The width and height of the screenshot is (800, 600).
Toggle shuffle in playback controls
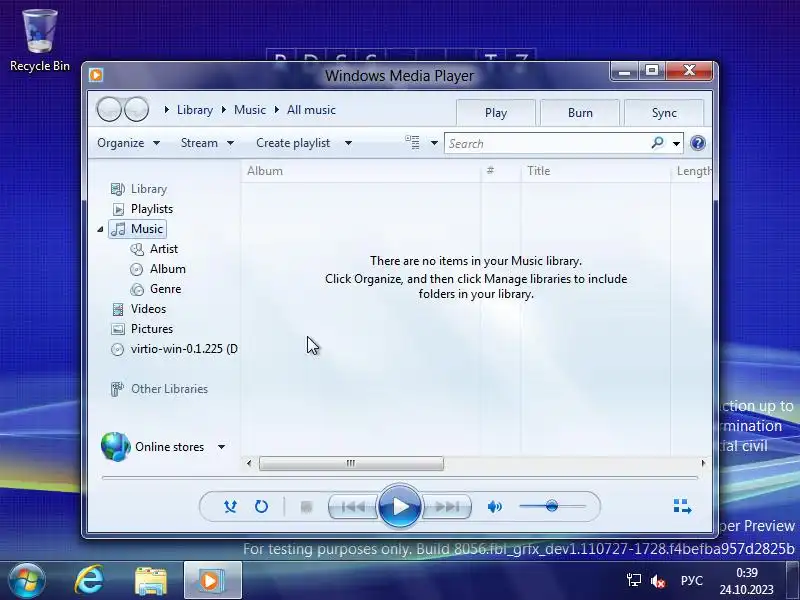(230, 506)
